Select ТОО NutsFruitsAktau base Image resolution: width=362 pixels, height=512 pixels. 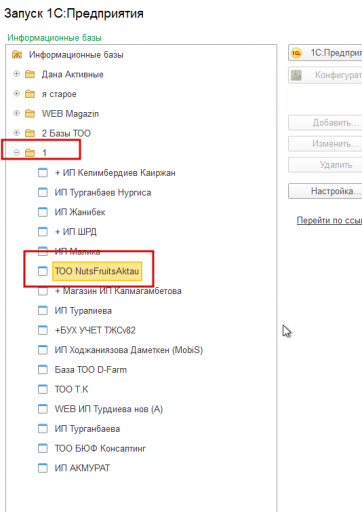click(97, 271)
